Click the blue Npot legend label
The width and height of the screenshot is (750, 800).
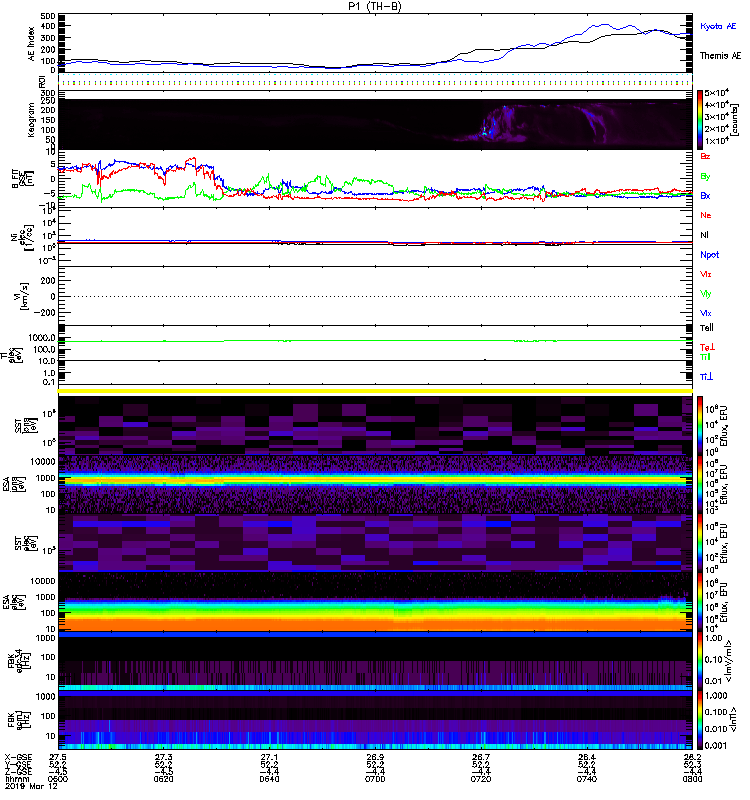pos(710,255)
